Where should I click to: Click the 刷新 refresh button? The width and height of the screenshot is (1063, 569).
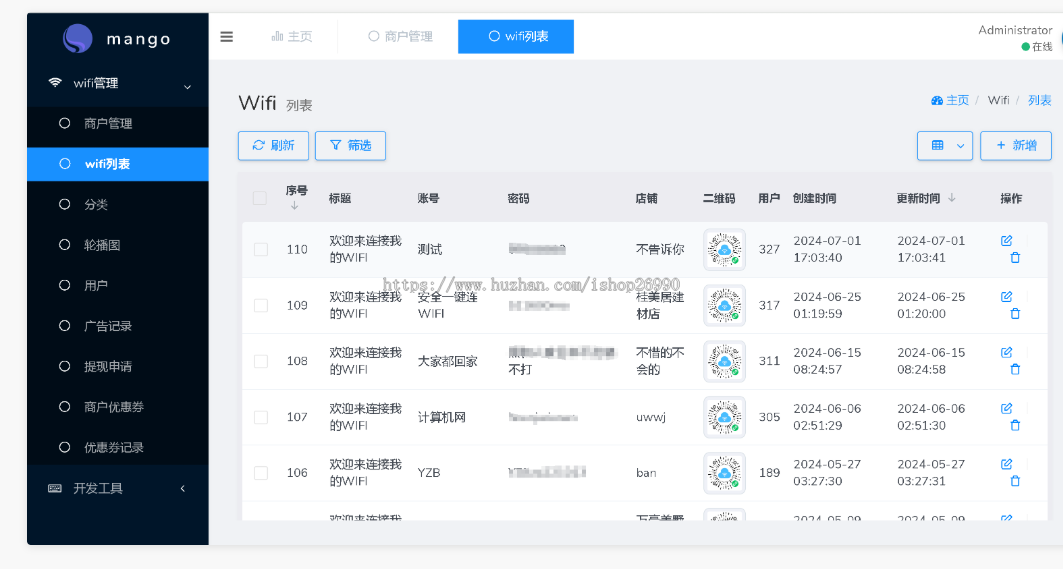click(x=273, y=146)
